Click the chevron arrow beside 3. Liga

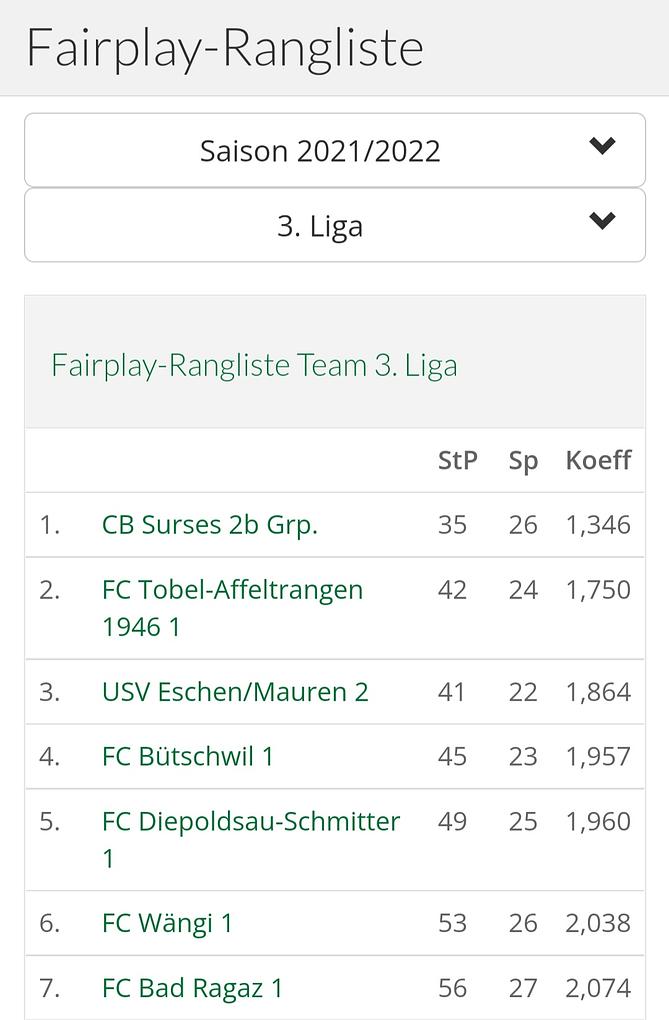(x=602, y=222)
